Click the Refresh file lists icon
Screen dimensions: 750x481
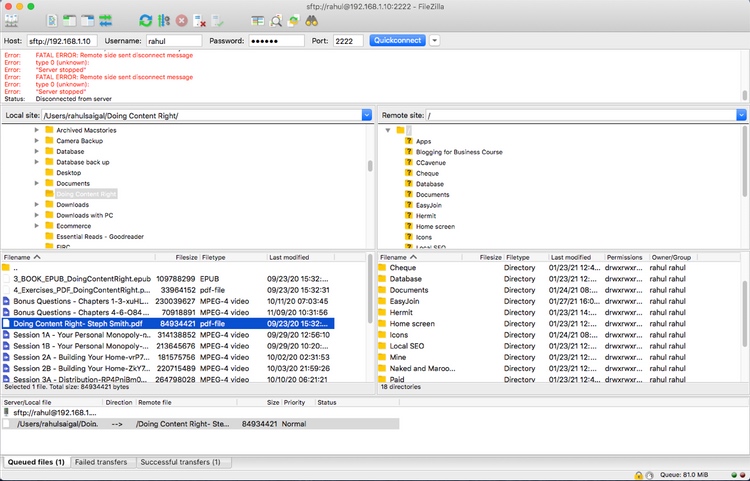tap(147, 20)
